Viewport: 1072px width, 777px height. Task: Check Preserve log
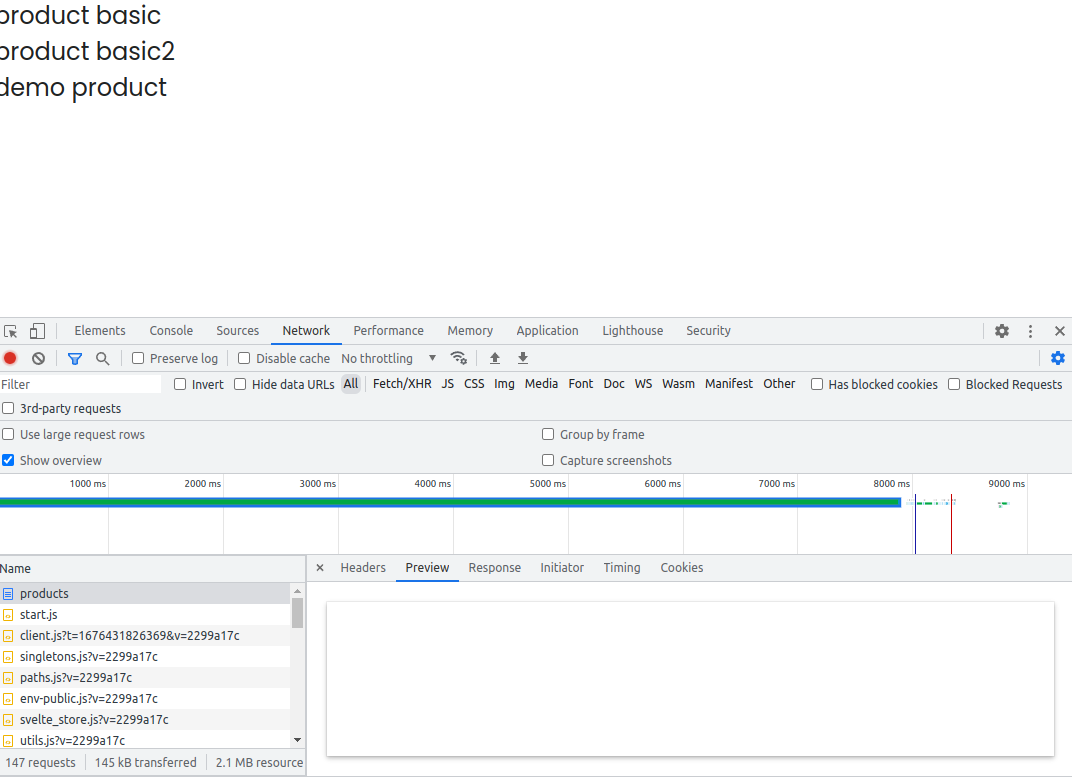click(x=137, y=358)
